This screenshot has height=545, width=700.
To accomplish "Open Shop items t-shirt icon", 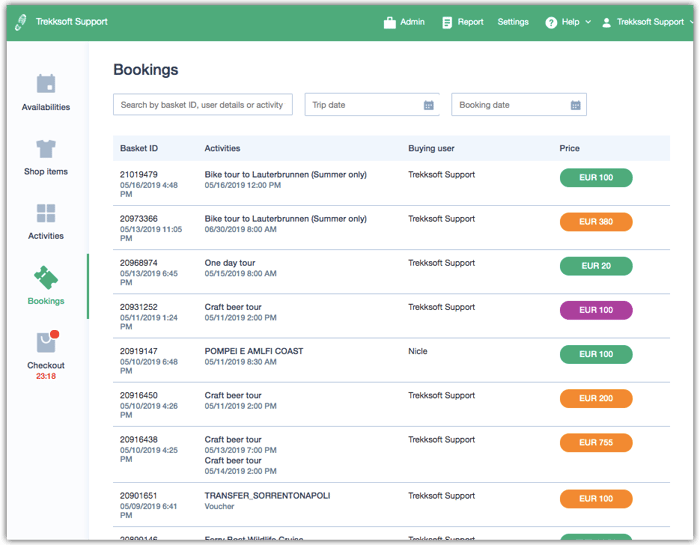I will point(46,149).
